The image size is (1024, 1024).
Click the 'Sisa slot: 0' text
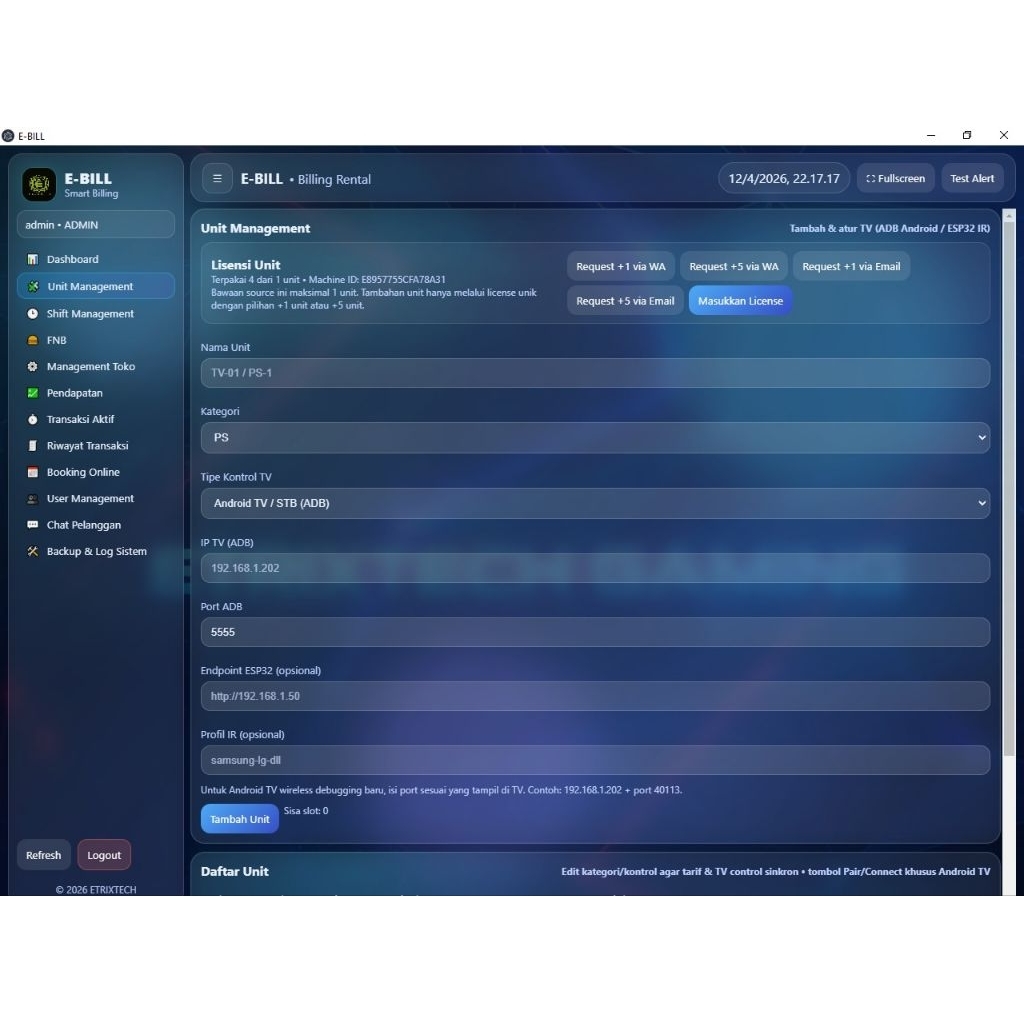[x=306, y=811]
